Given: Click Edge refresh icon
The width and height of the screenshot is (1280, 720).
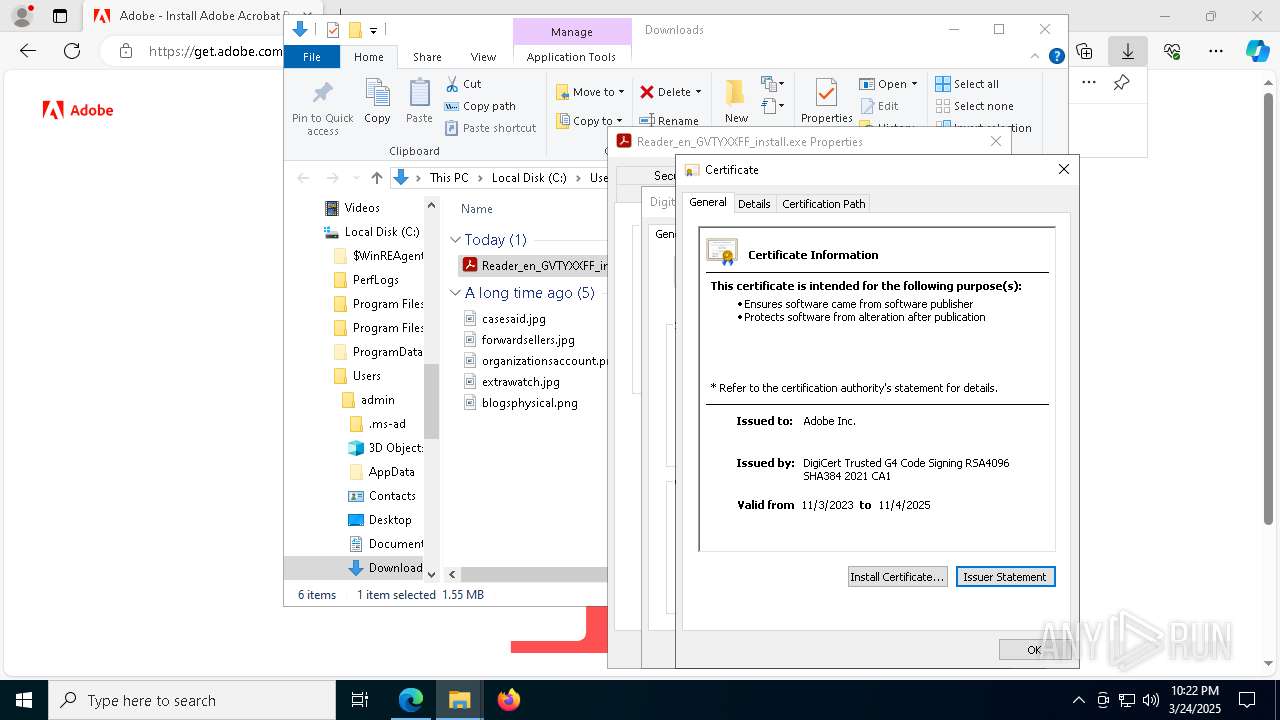Looking at the screenshot, I should (x=72, y=51).
